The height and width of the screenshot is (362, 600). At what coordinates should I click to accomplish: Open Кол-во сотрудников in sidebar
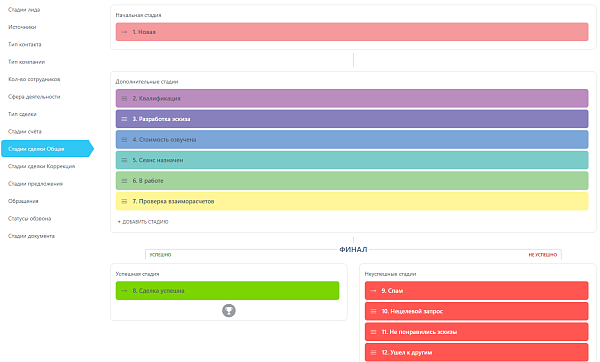click(34, 79)
